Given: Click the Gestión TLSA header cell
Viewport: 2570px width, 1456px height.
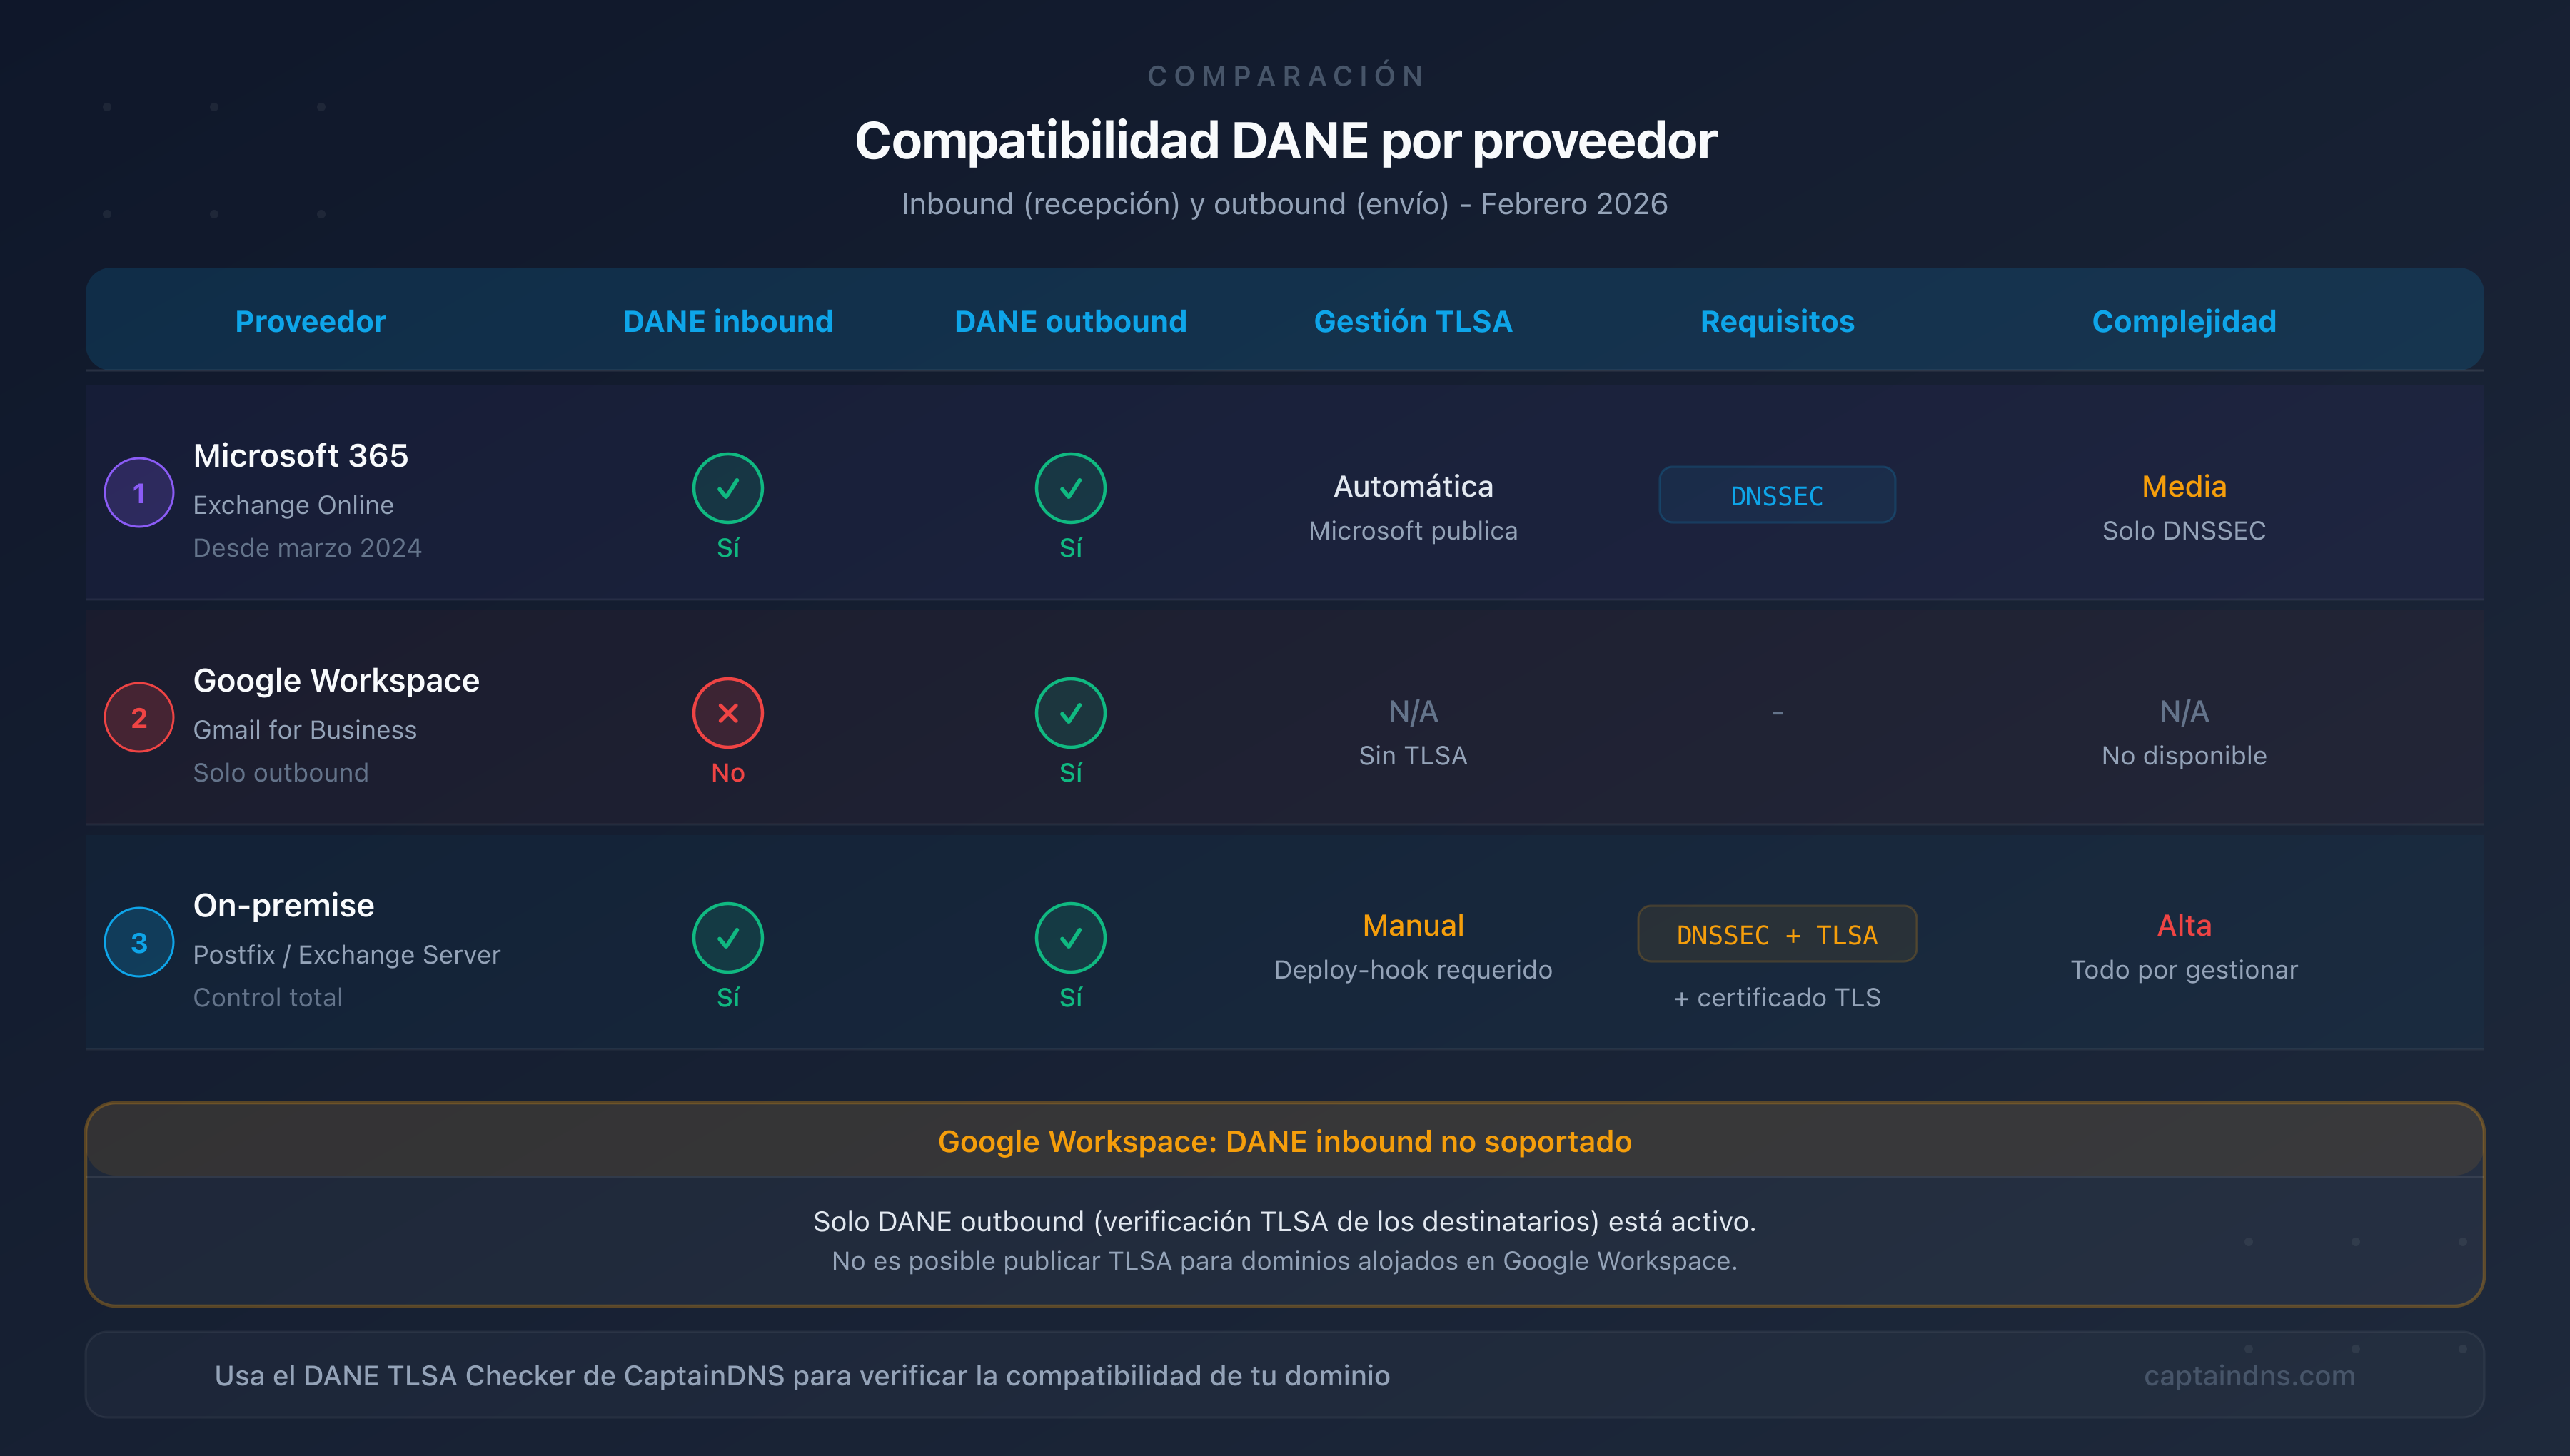Looking at the screenshot, I should coord(1413,321).
